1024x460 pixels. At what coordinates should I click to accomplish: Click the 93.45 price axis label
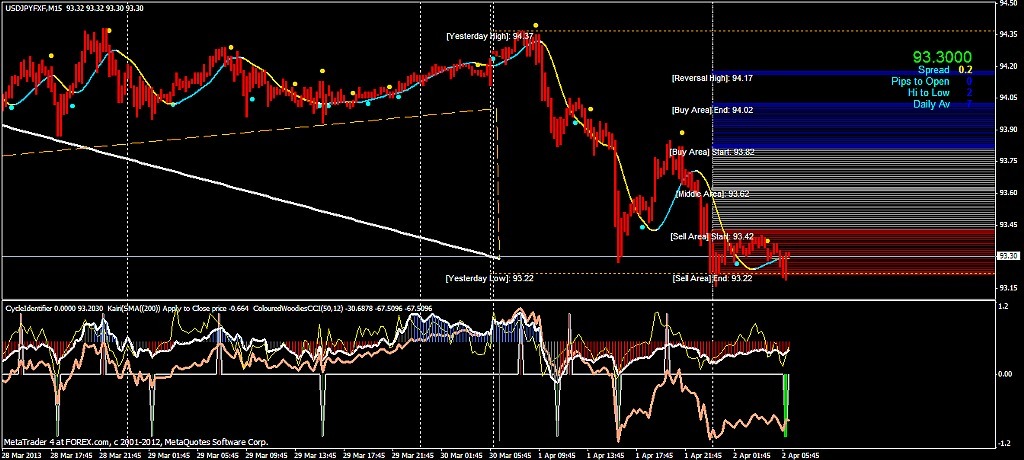(x=1008, y=224)
